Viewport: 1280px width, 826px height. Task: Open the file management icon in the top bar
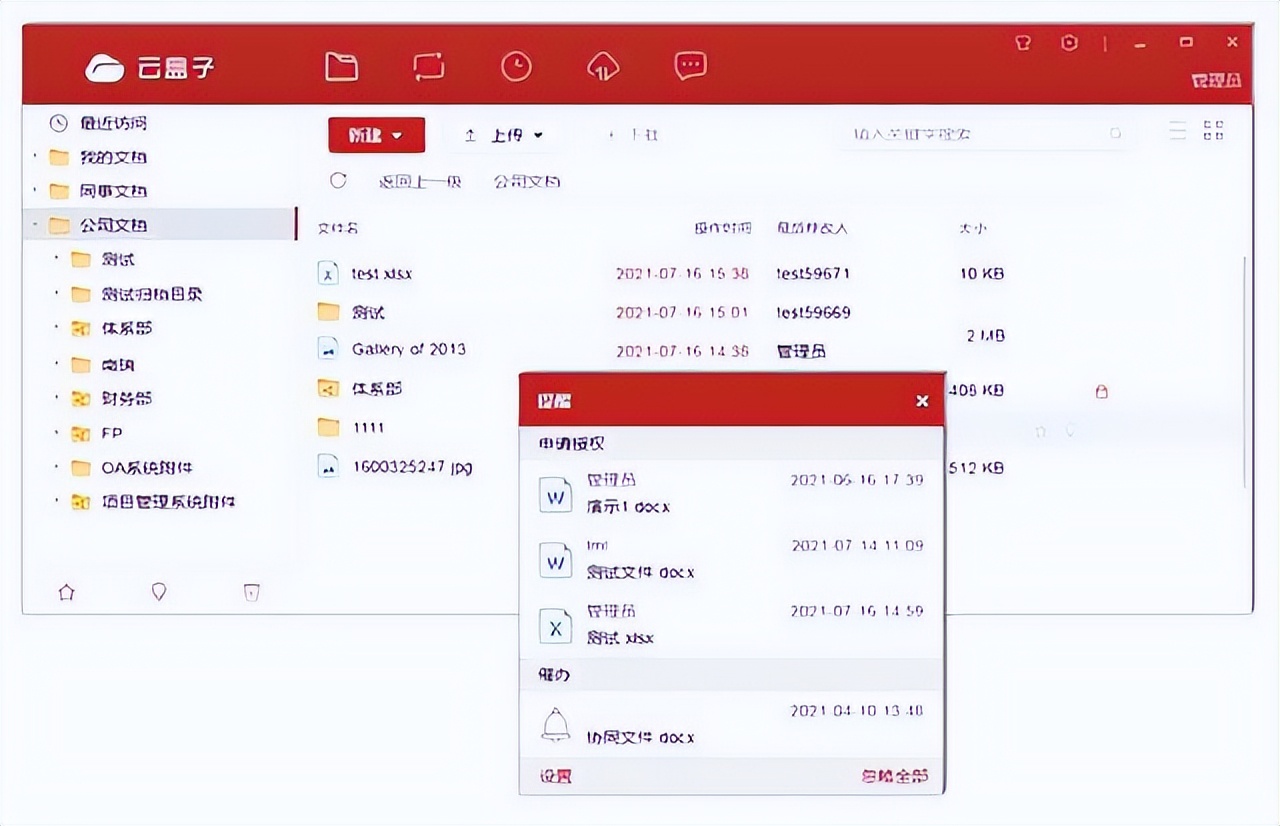point(341,65)
